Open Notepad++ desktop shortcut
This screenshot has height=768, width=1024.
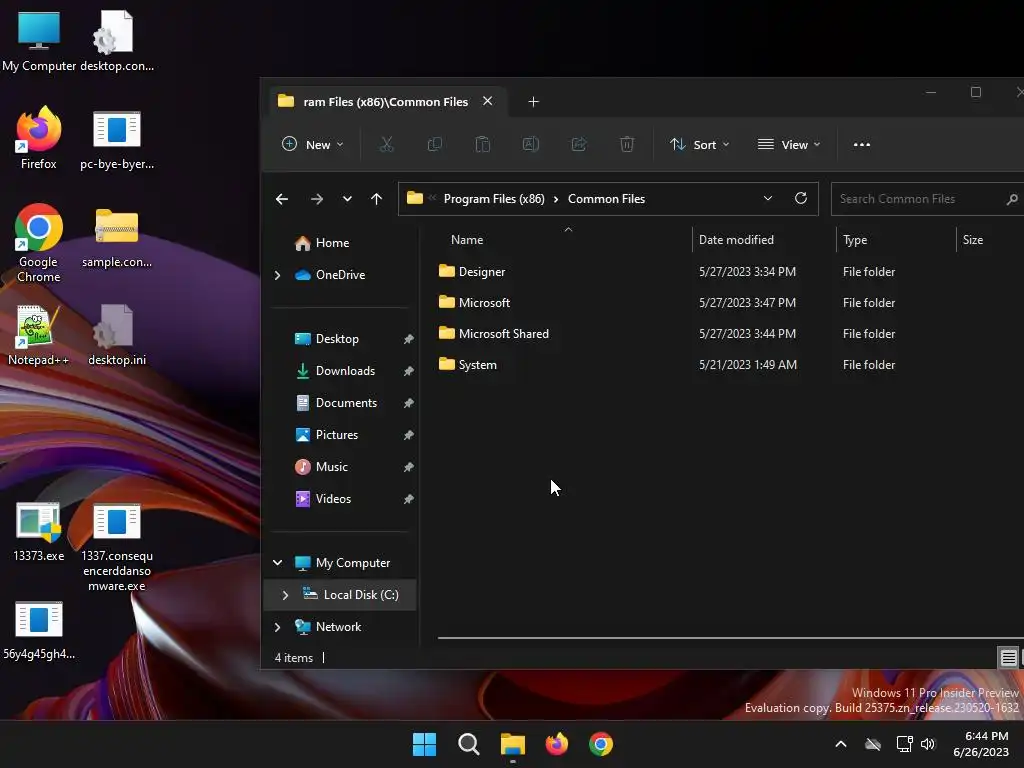(x=39, y=334)
